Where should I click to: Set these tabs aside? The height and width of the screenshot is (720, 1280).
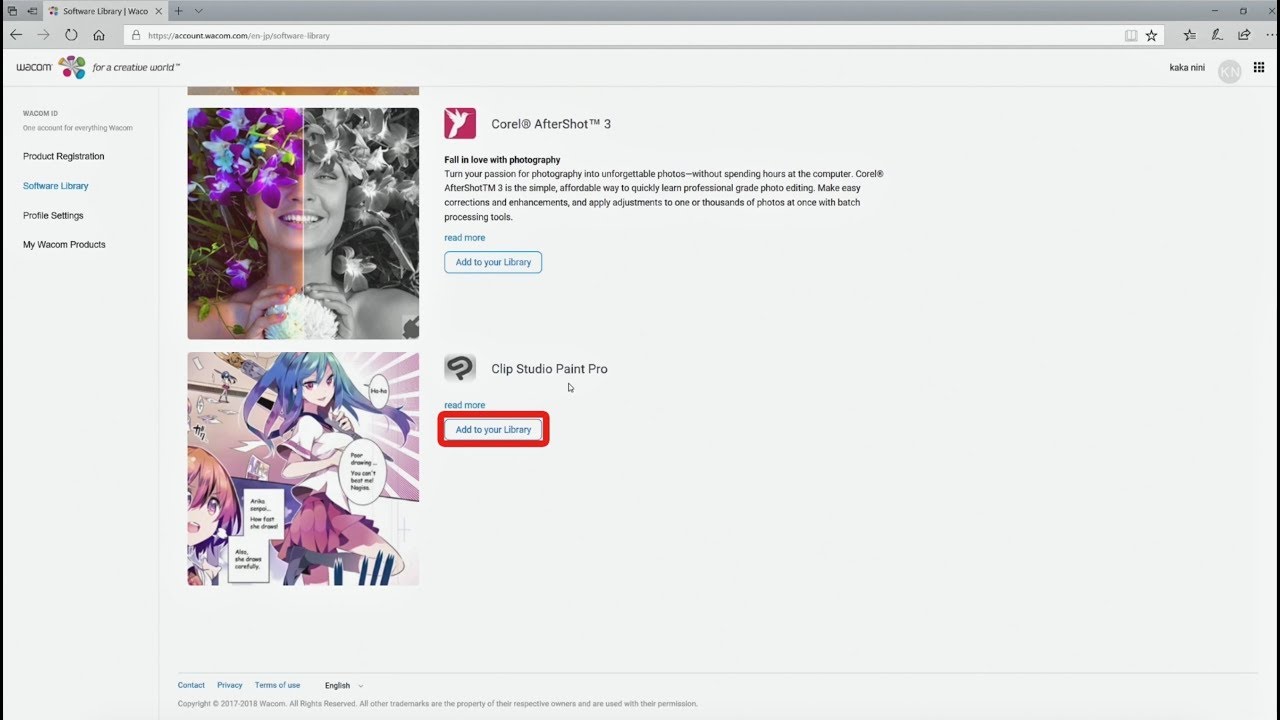(33, 10)
